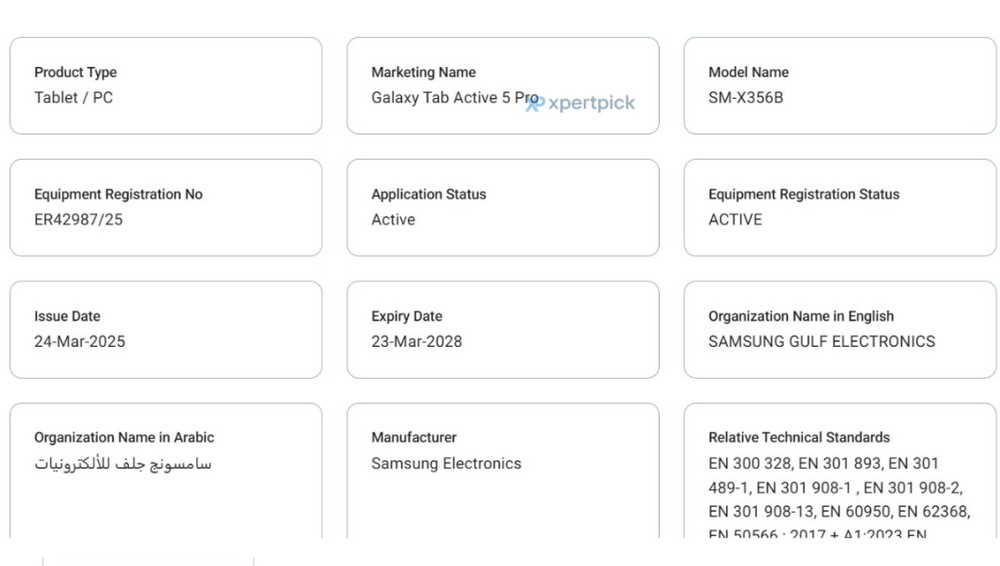Click the xpertpick watermark logo
The width and height of the screenshot is (1000, 566).
(580, 103)
